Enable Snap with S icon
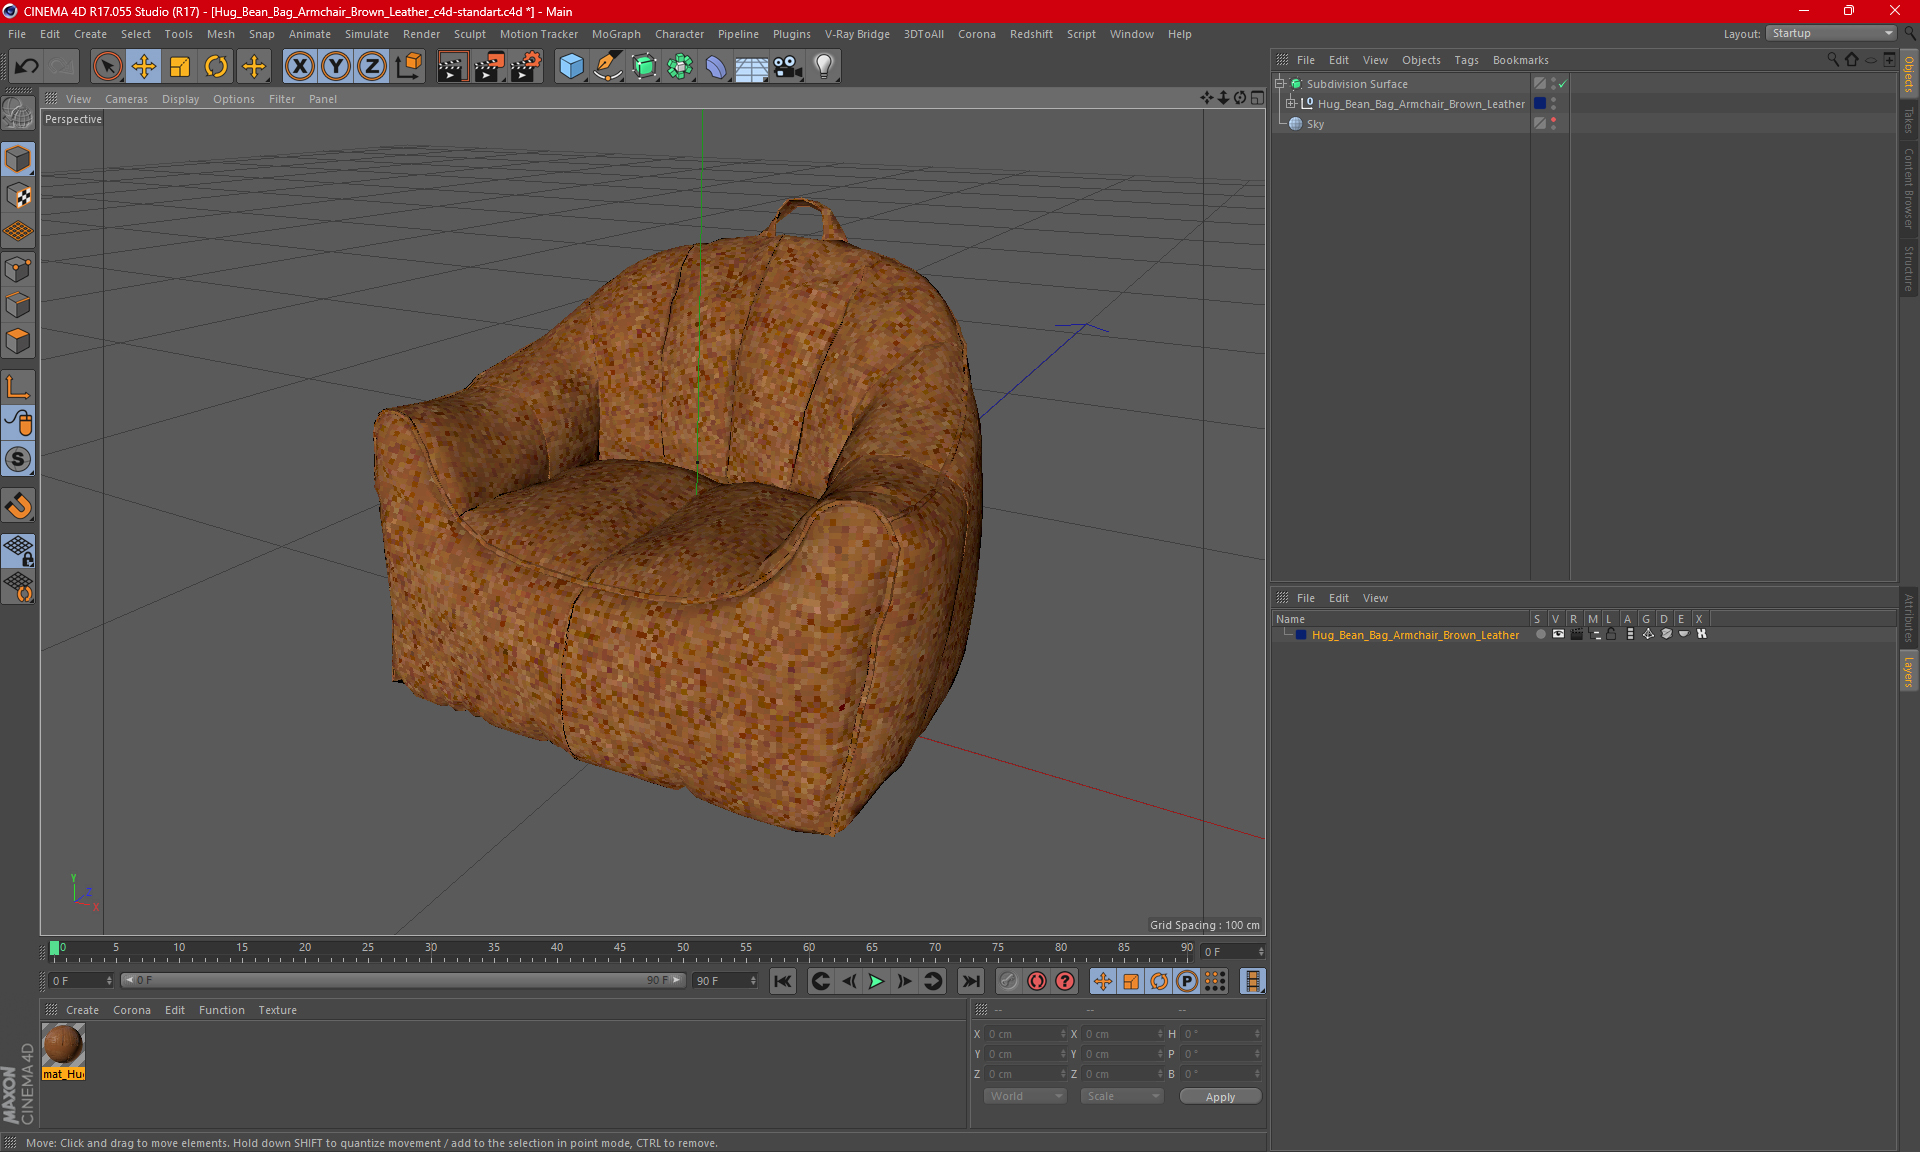The height and width of the screenshot is (1152, 1920). [18, 459]
